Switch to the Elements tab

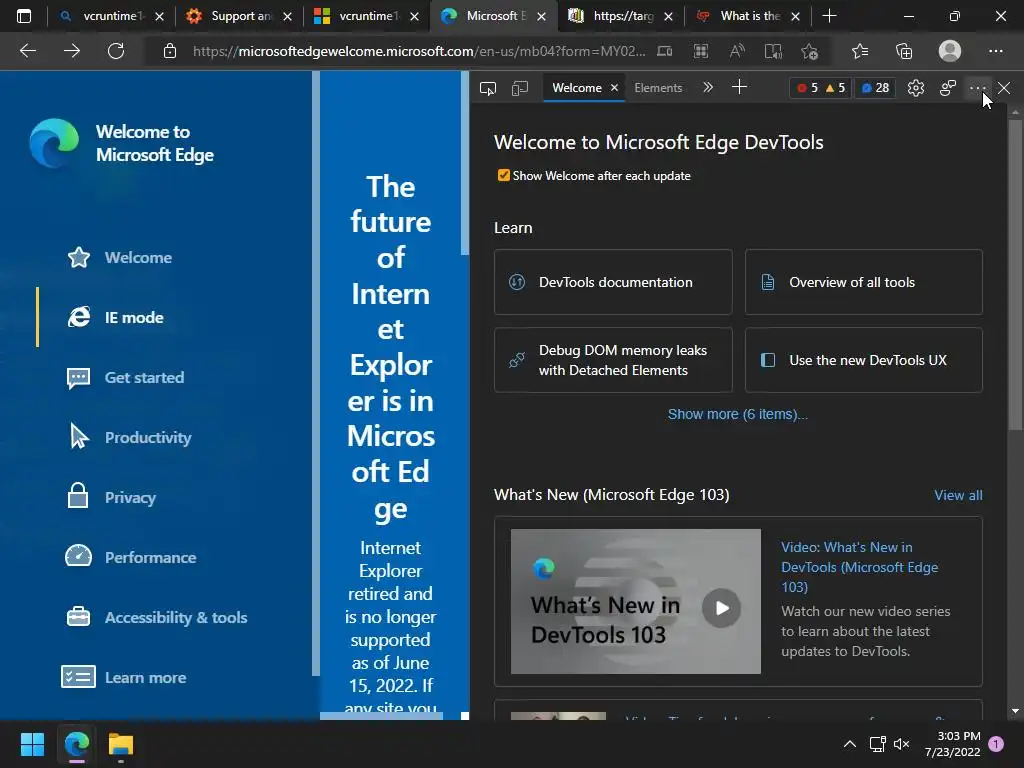[658, 88]
